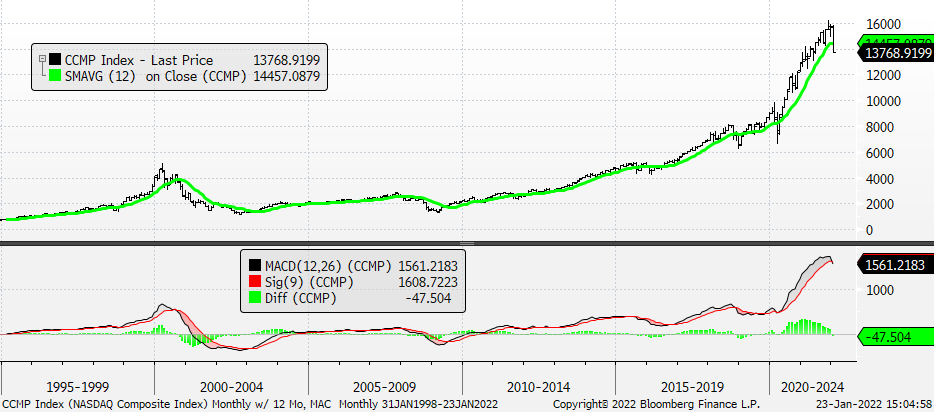Select the 1995-1999 time axis label
Viewport: 934px width, 412px height.
coord(77,387)
